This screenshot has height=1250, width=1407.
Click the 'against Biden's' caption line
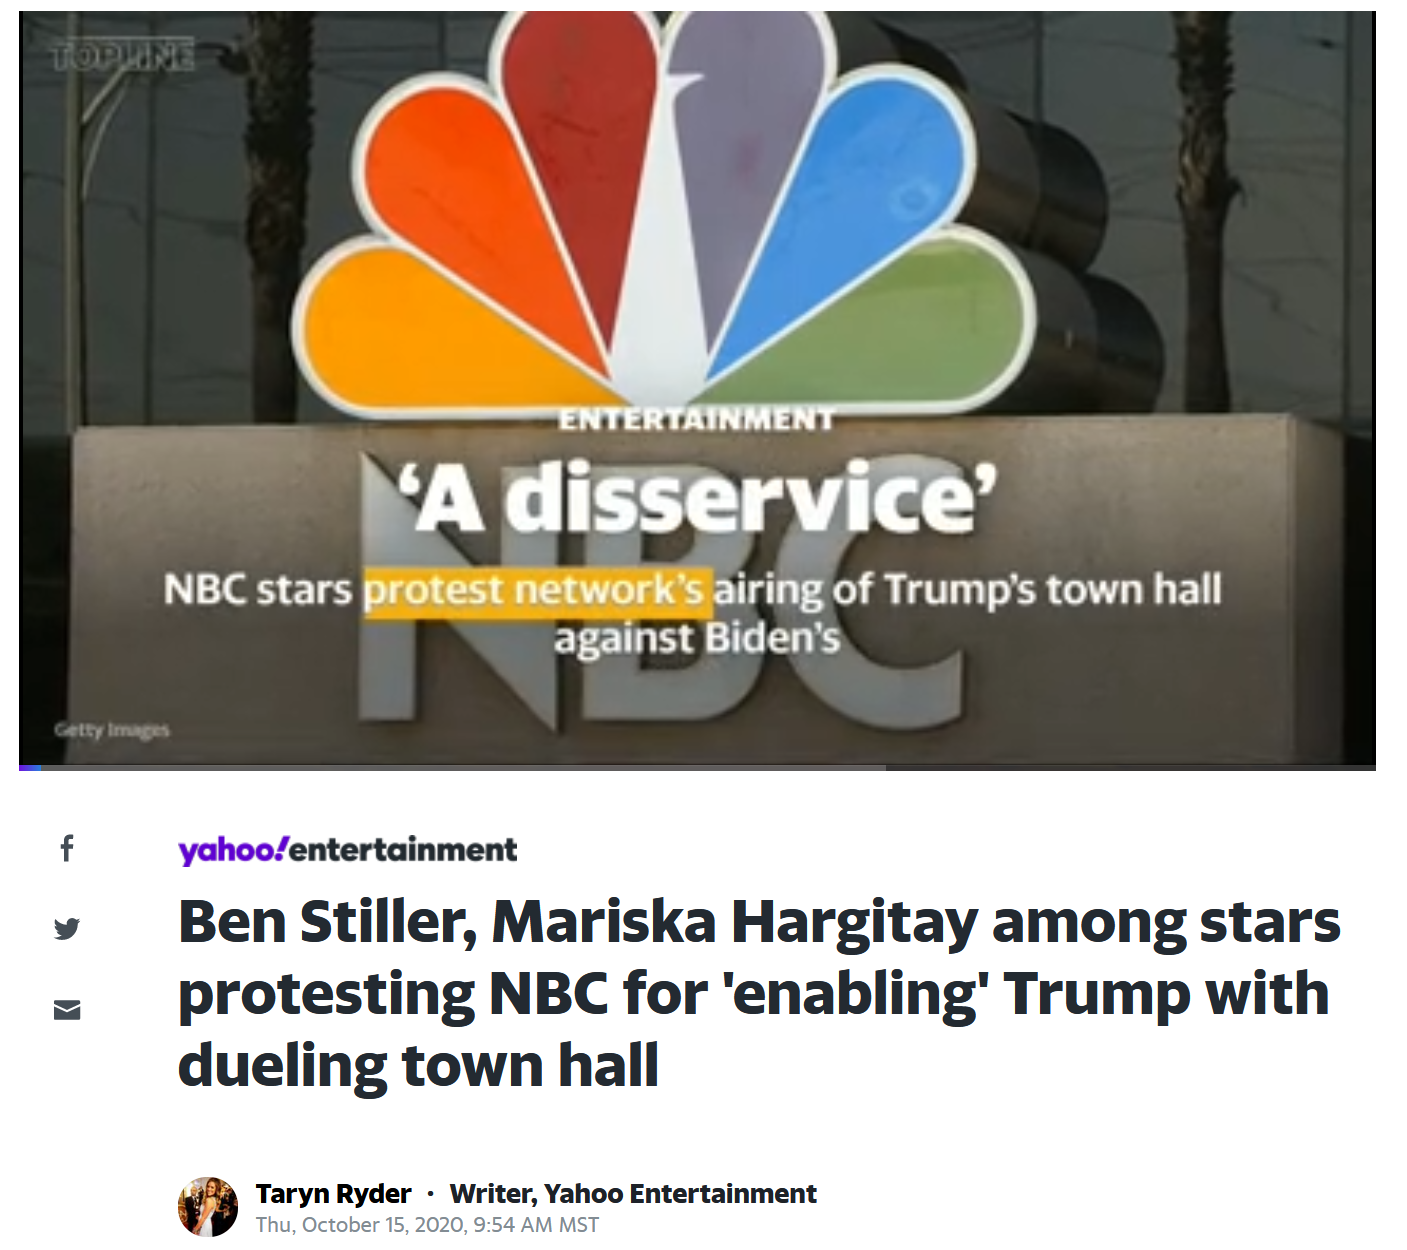pyautogui.click(x=697, y=639)
